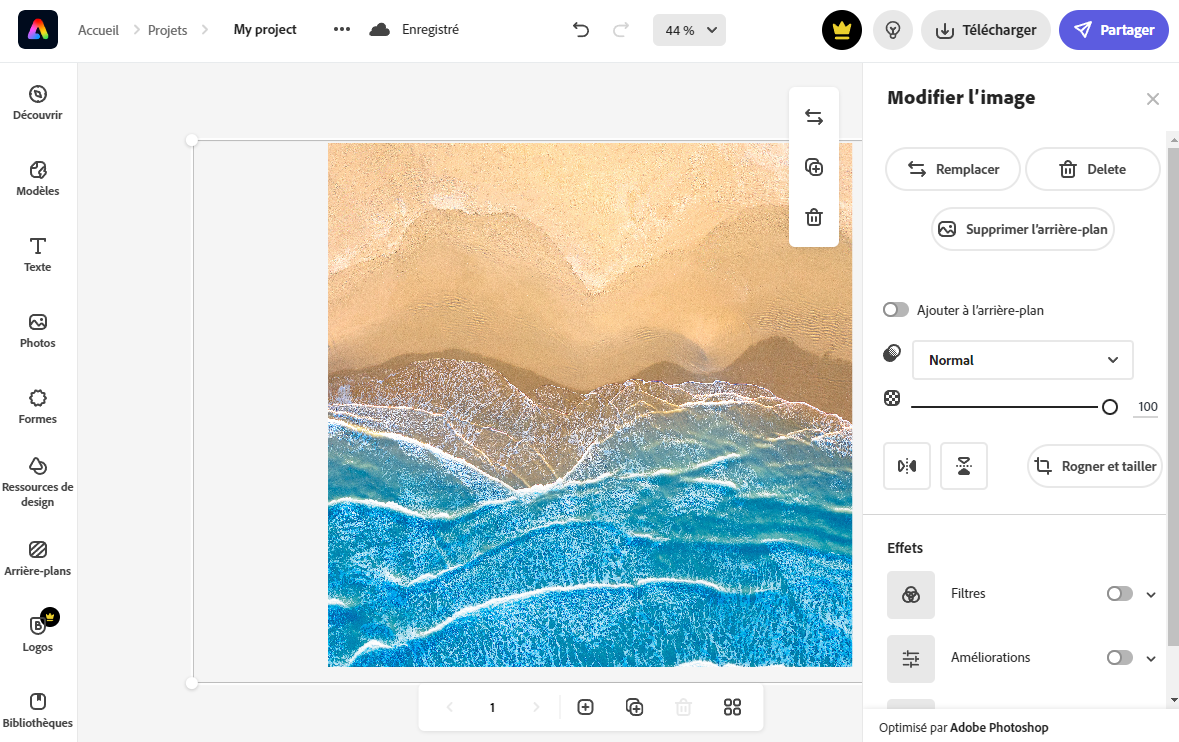This screenshot has height=742, width=1179.
Task: Click the undo arrow icon
Action: click(x=581, y=30)
